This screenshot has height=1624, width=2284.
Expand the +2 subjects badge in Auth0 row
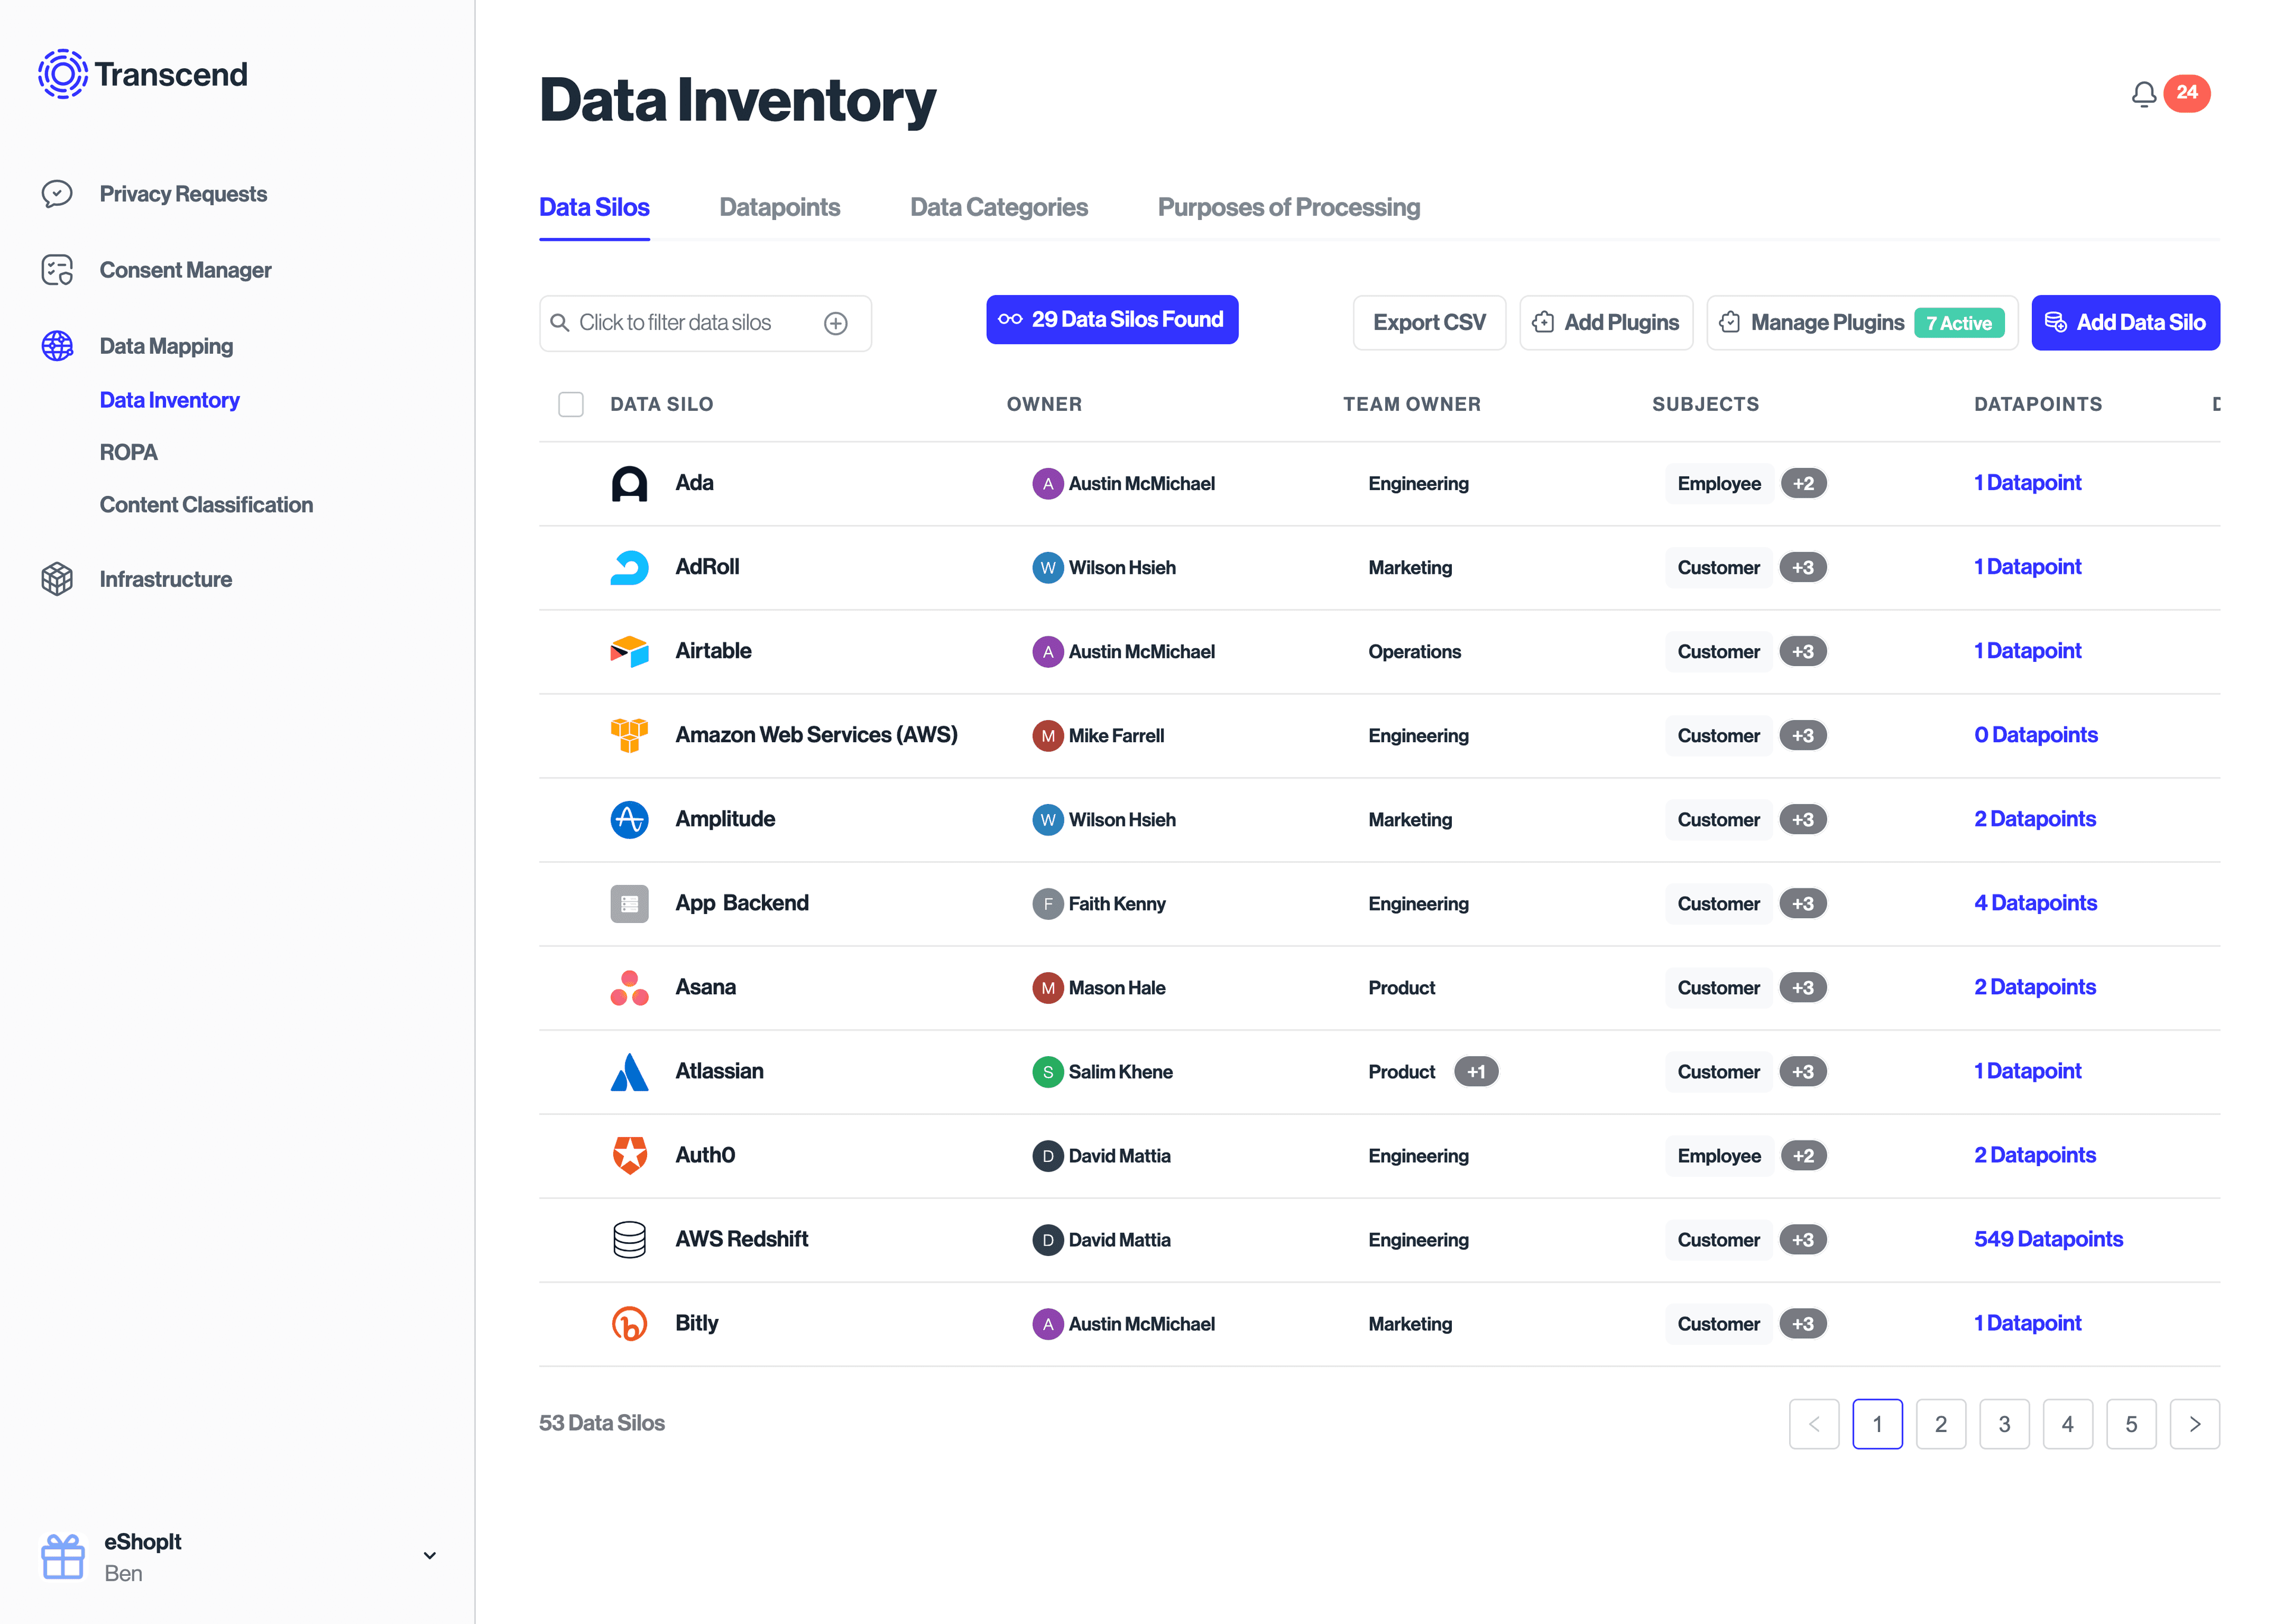click(1803, 1156)
